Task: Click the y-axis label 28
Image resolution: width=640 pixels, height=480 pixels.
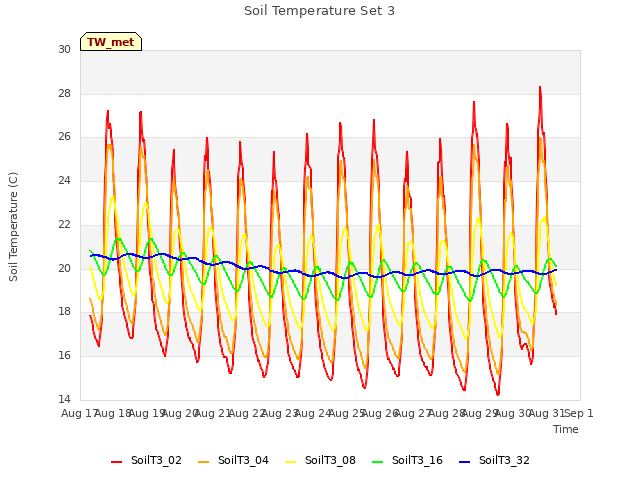Action: tap(64, 93)
